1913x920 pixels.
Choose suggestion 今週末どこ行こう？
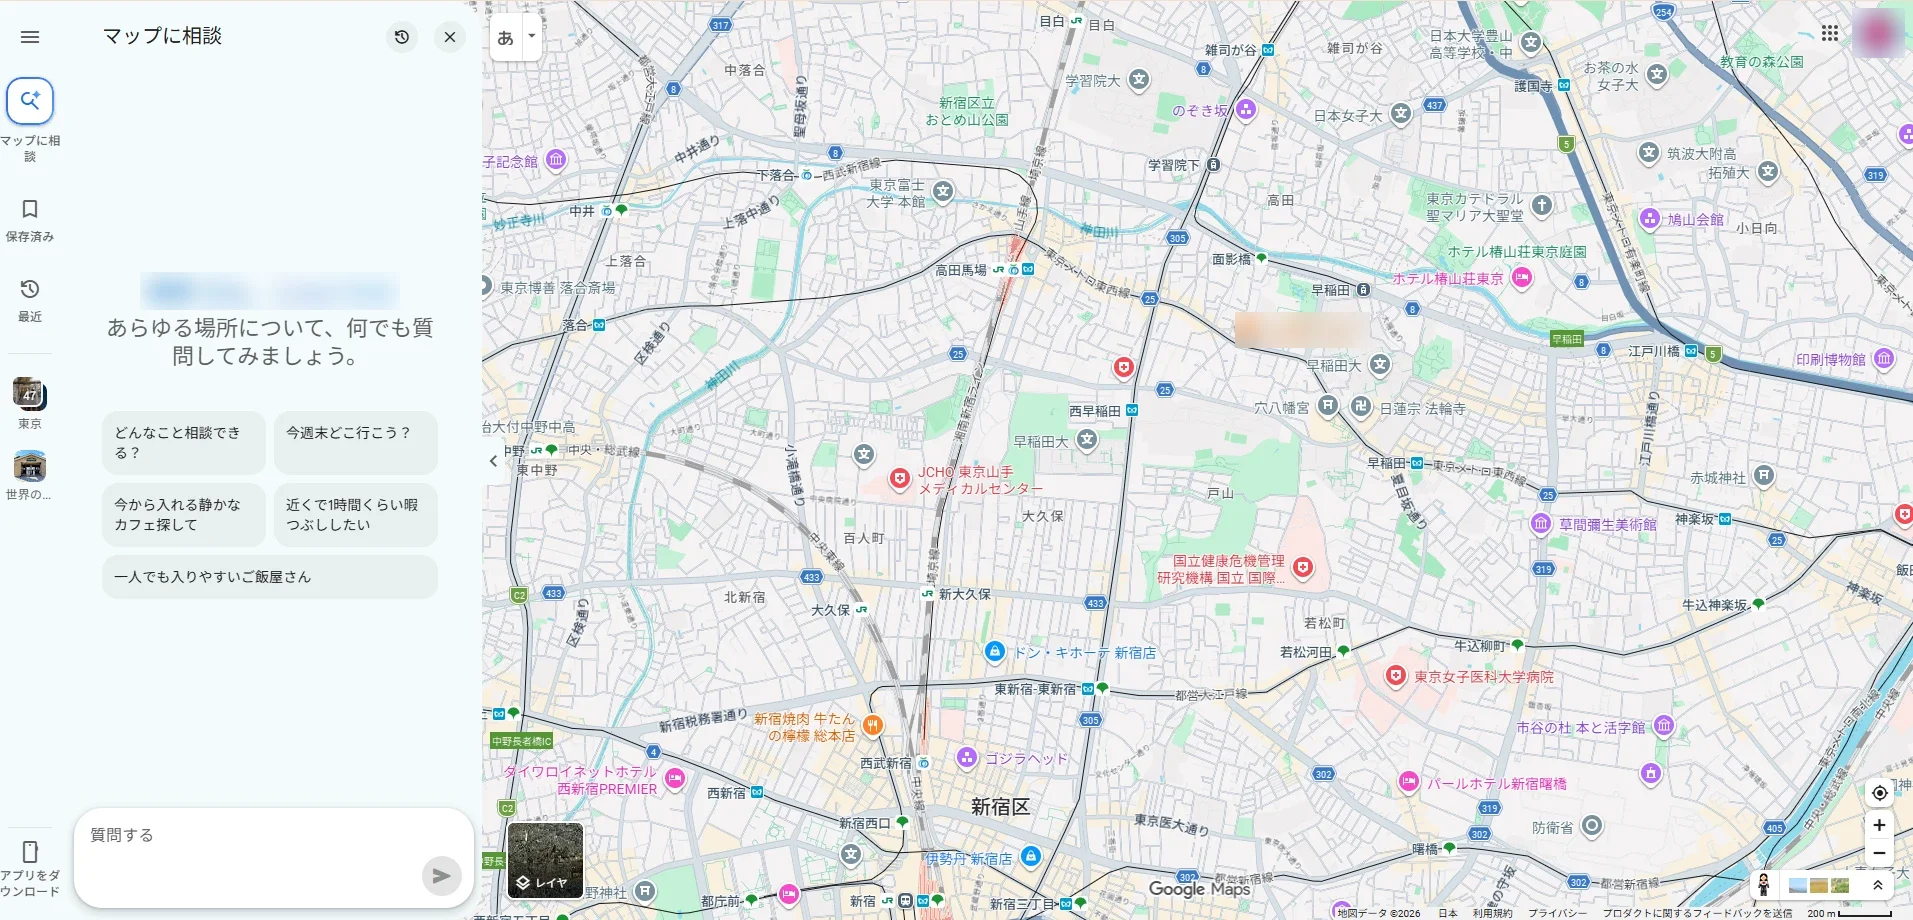(356, 443)
